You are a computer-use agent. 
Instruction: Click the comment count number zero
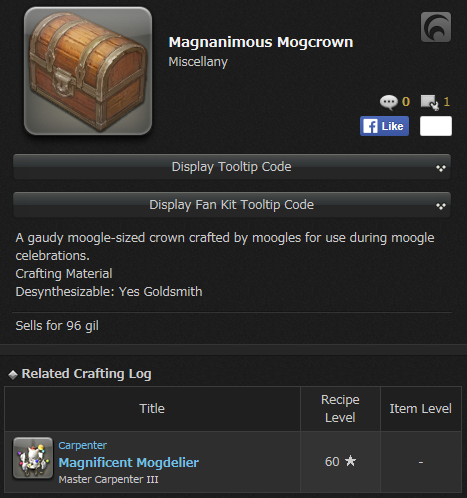(406, 101)
